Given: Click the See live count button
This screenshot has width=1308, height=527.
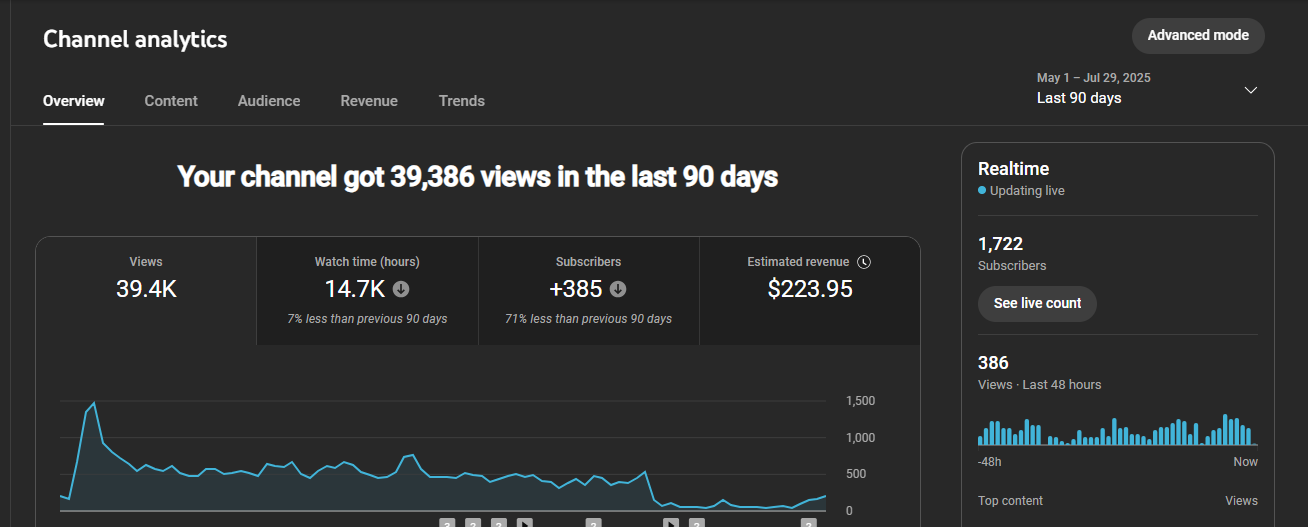Looking at the screenshot, I should (x=1037, y=303).
